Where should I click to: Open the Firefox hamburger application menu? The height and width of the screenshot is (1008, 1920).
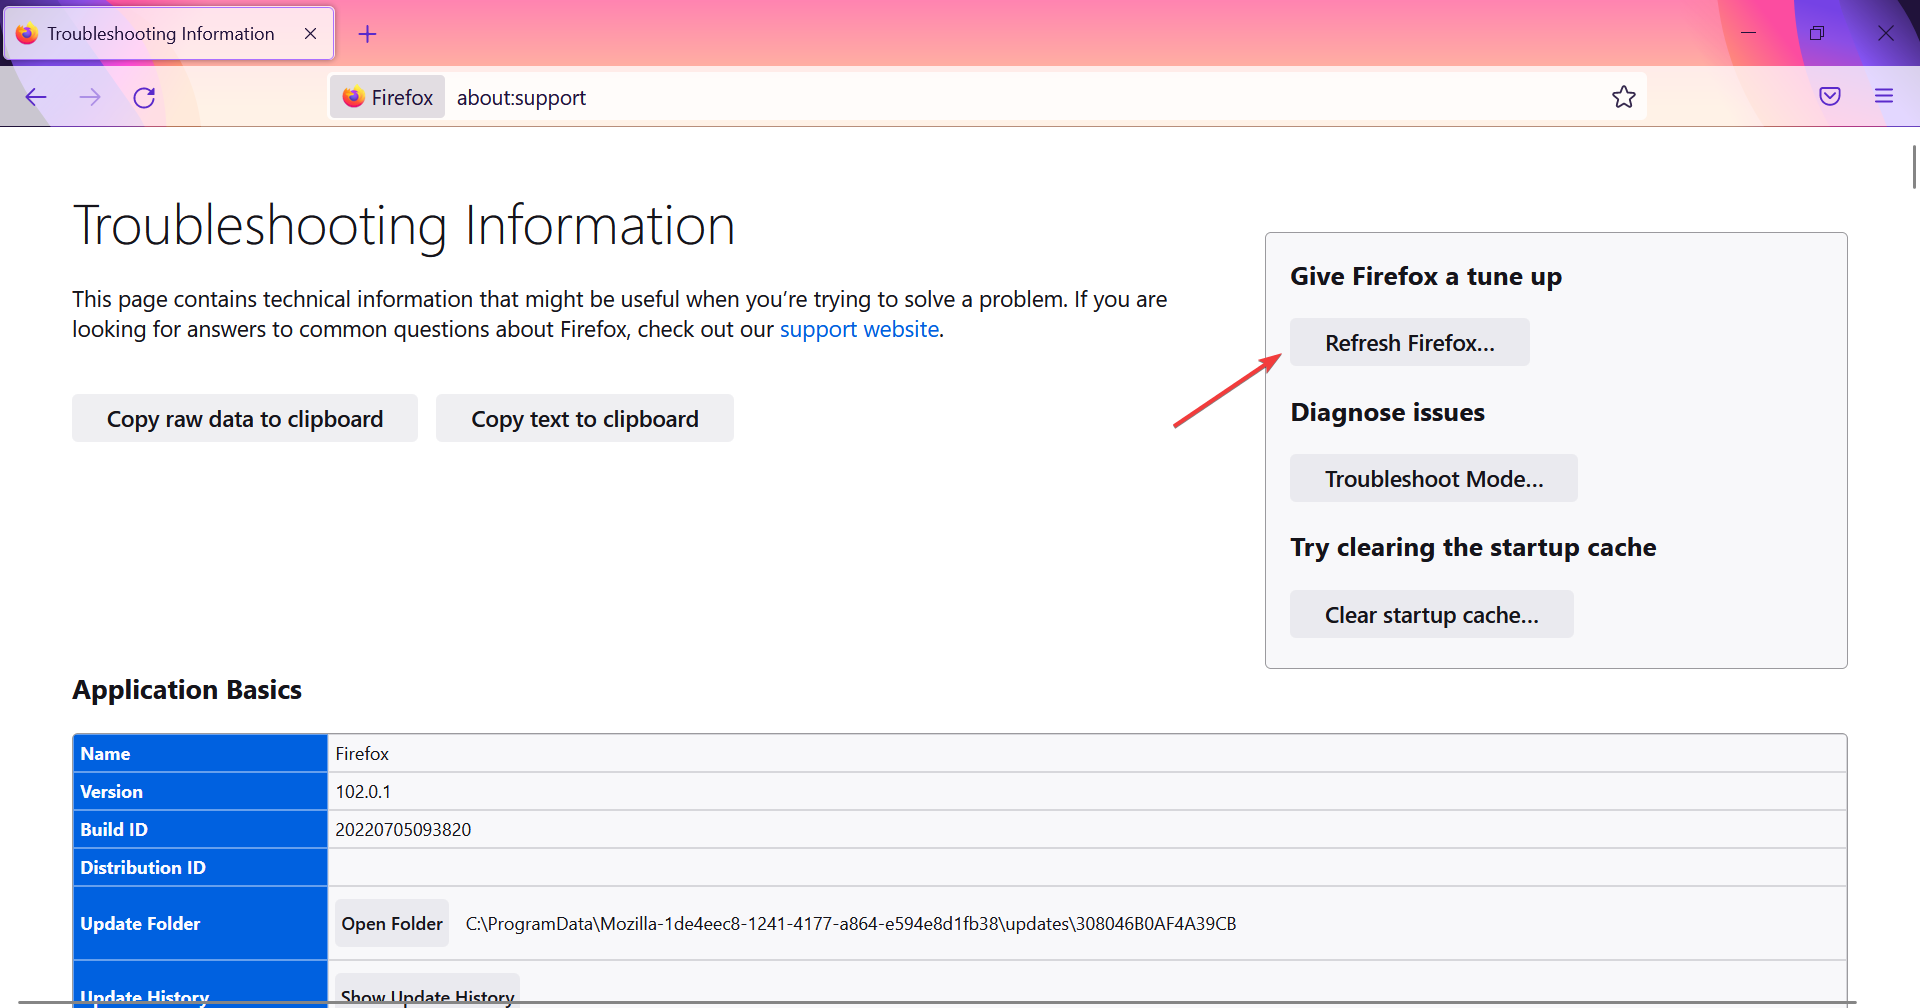point(1884,97)
